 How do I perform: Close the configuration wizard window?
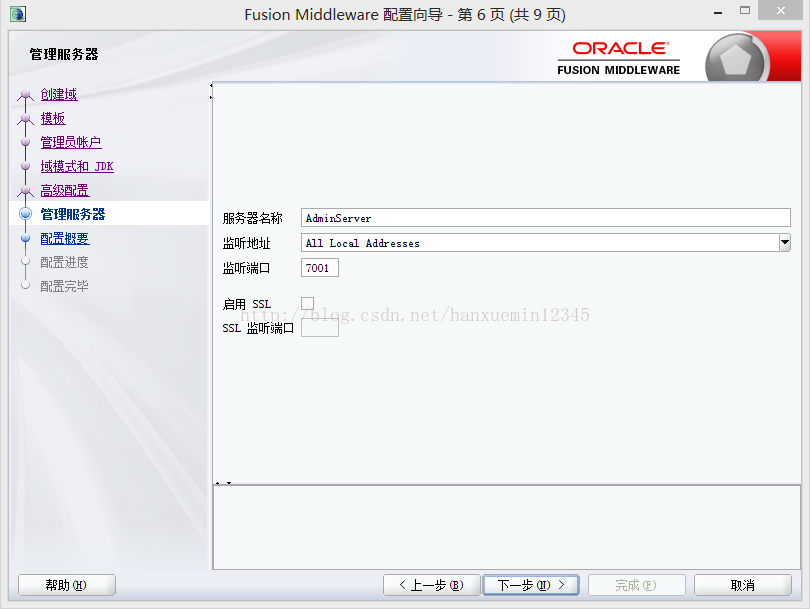pos(781,10)
